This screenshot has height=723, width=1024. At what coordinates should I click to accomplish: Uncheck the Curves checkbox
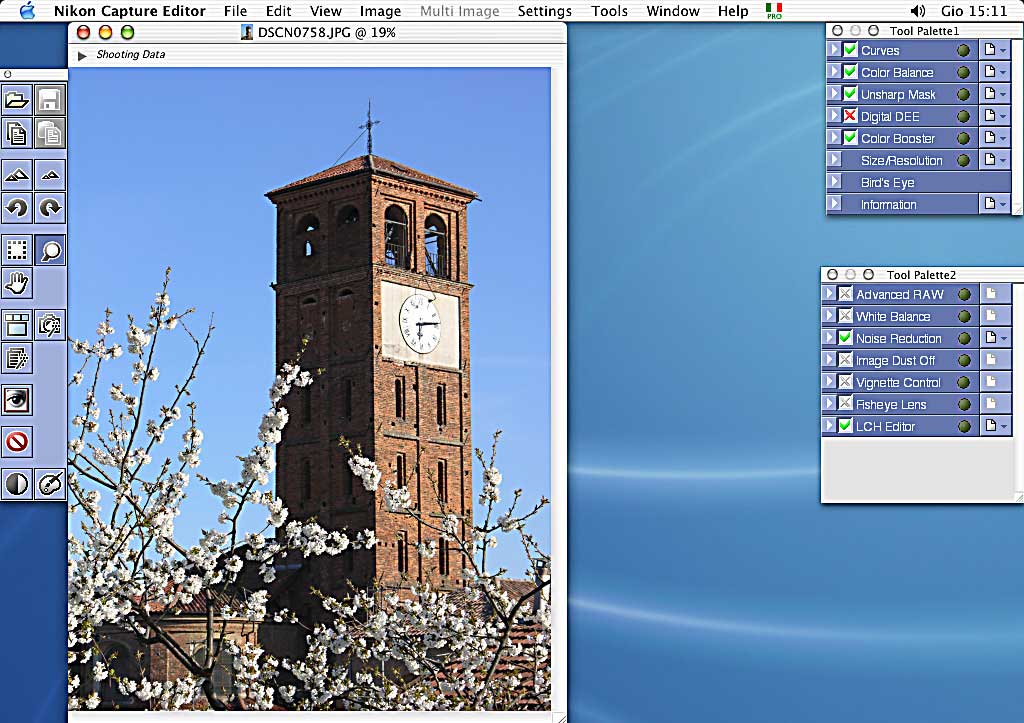(850, 50)
